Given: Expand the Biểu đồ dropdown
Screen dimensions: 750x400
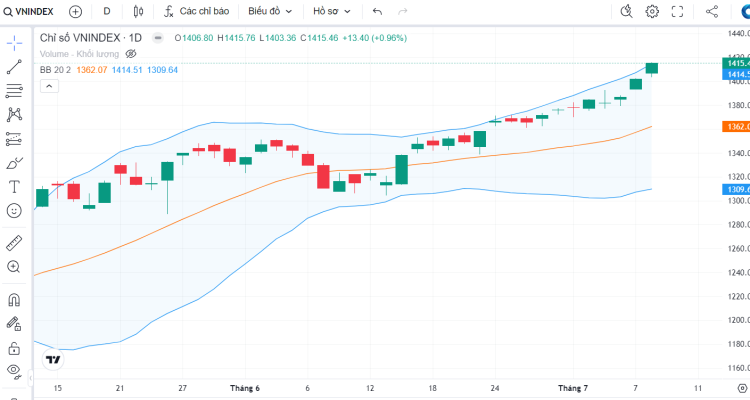Looking at the screenshot, I should 270,11.
